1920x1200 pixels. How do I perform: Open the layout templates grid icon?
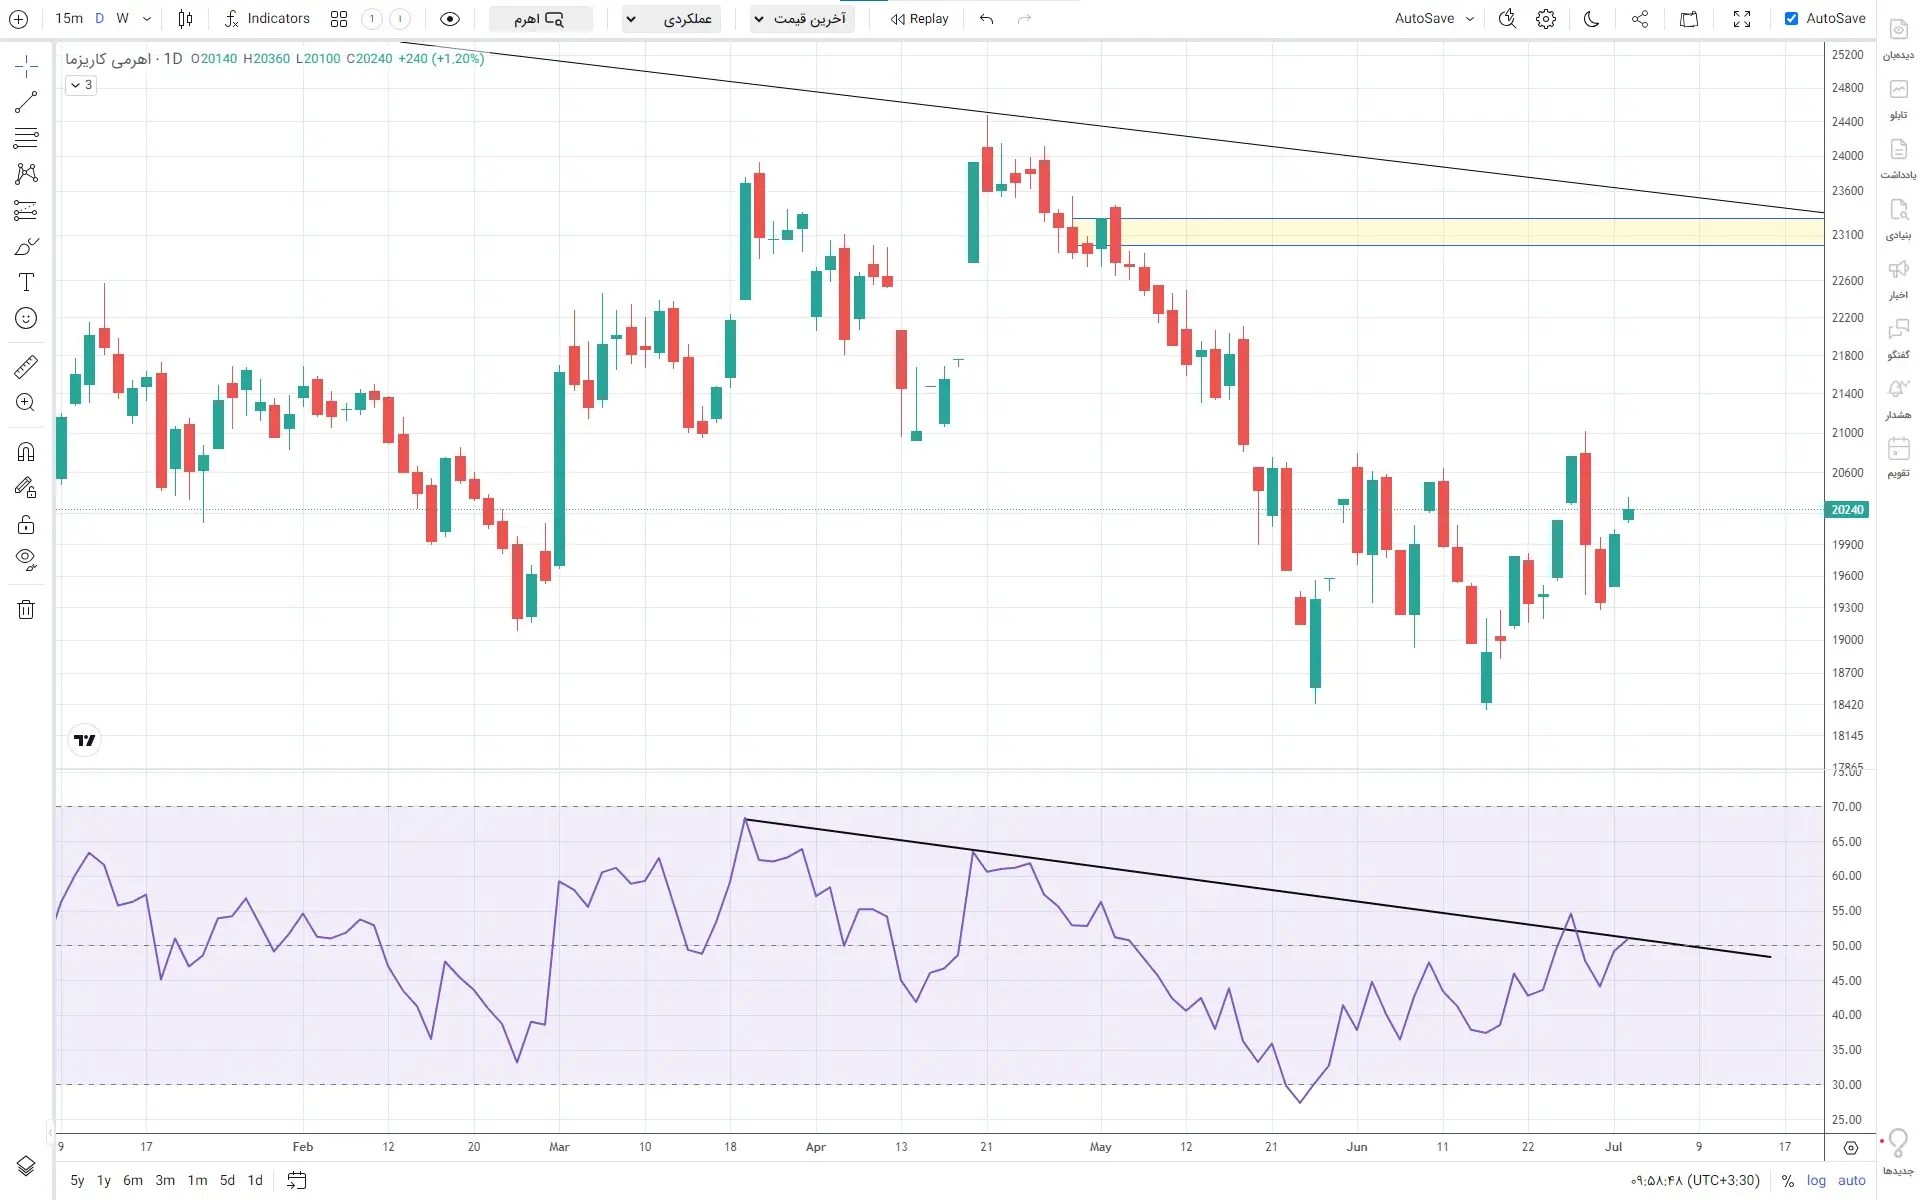coord(339,19)
